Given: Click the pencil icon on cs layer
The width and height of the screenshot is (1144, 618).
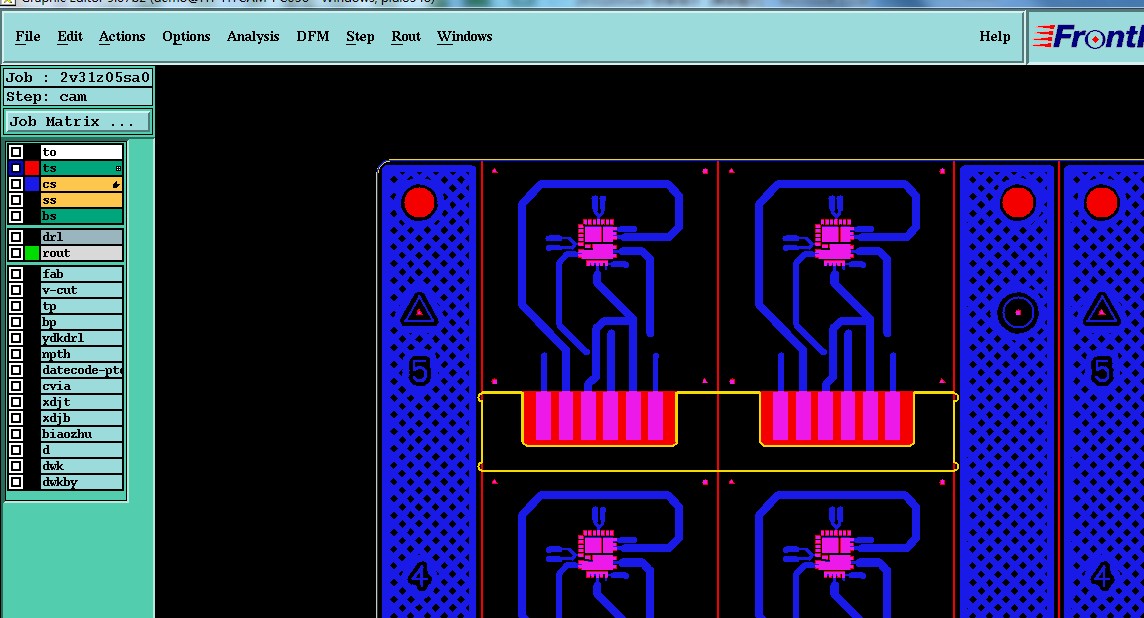Looking at the screenshot, I should 116,185.
